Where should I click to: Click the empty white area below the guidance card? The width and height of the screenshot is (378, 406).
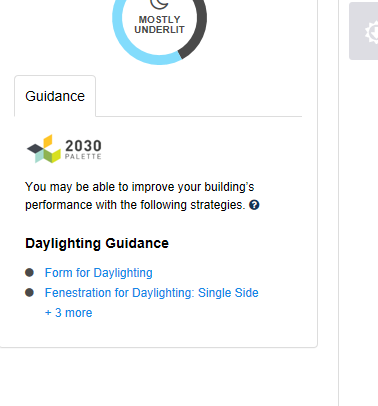pyautogui.click(x=159, y=377)
